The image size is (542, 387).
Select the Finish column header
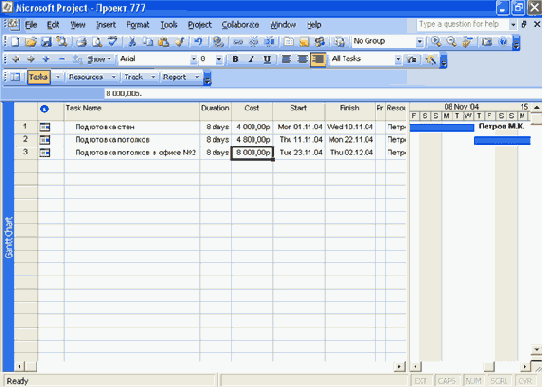350,111
